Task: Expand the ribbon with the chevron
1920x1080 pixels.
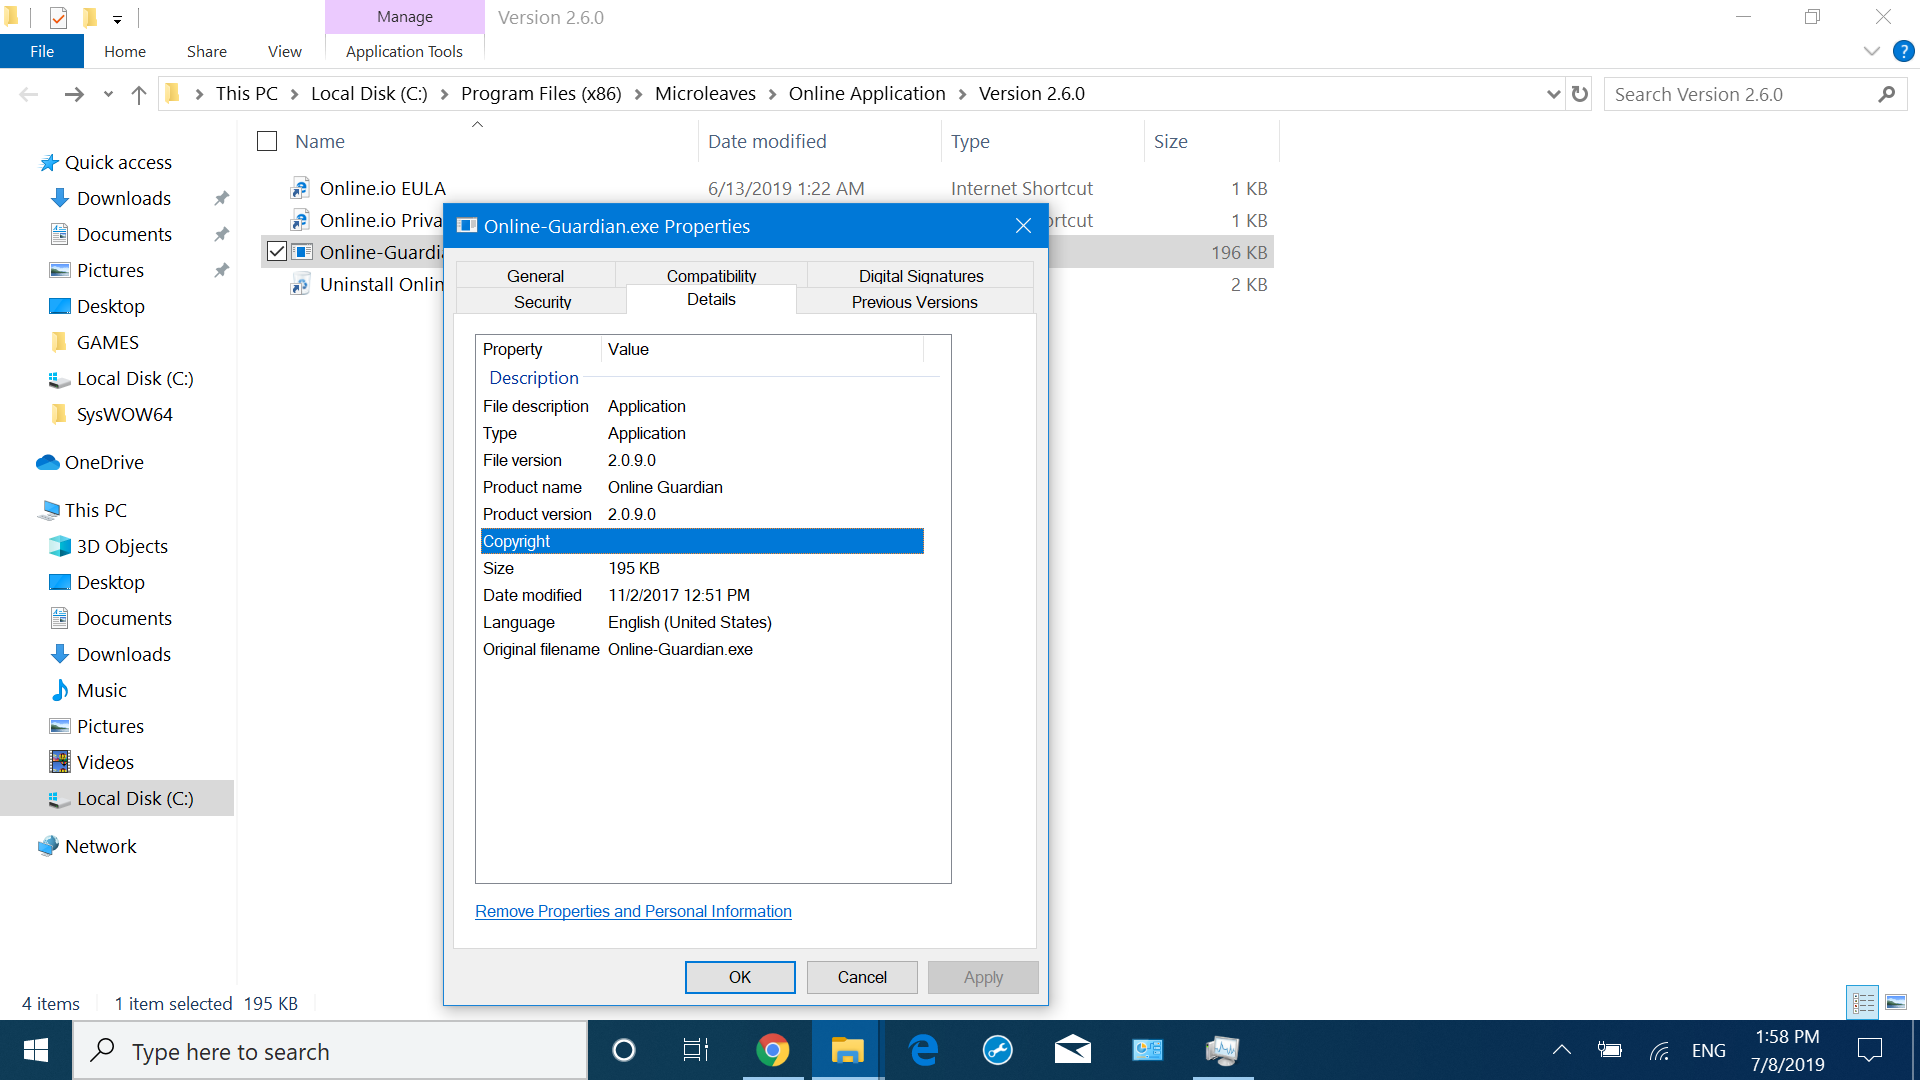Action: click(x=1871, y=51)
